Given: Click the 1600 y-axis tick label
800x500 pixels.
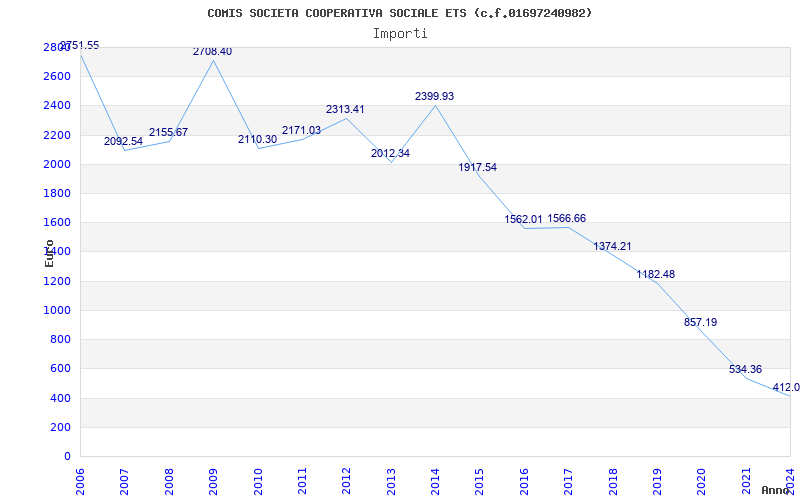Looking at the screenshot, I should [x=57, y=223].
